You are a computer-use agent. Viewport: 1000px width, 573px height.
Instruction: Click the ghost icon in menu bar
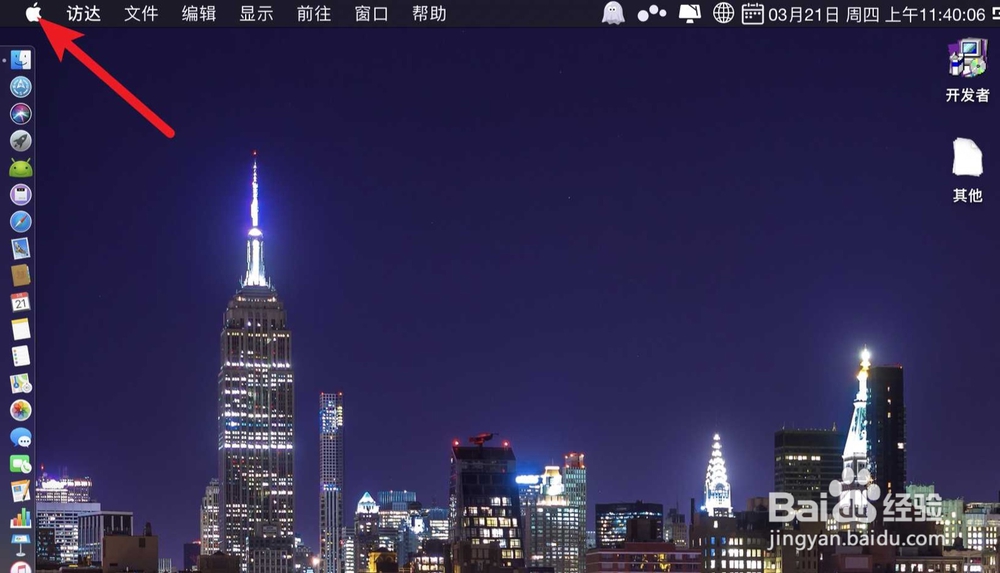tap(613, 13)
